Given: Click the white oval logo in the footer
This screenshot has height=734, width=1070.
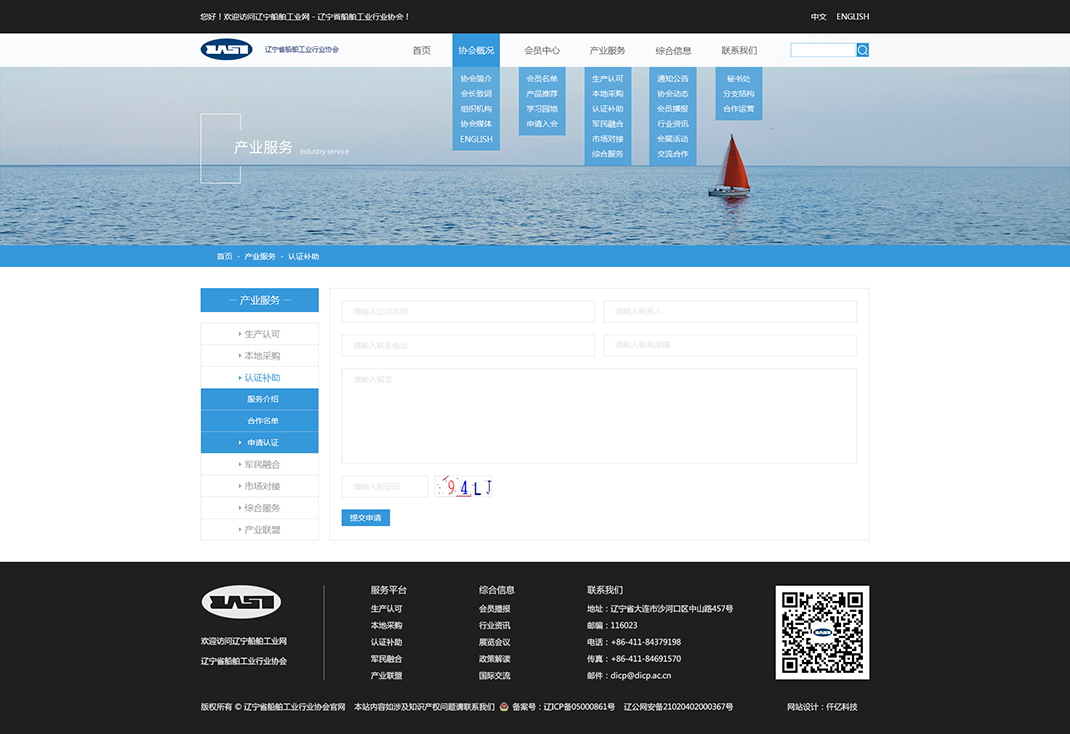Looking at the screenshot, I should pos(241,602).
